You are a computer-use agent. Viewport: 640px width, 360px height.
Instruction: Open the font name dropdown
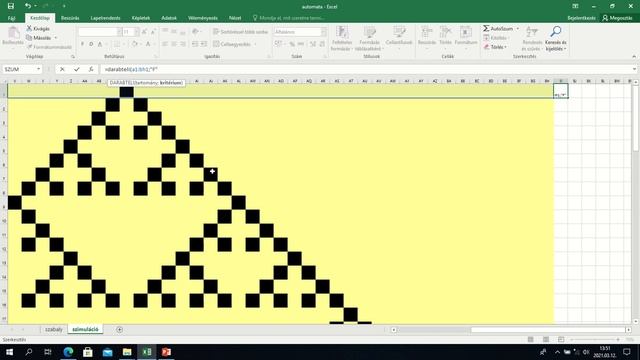click(119, 32)
